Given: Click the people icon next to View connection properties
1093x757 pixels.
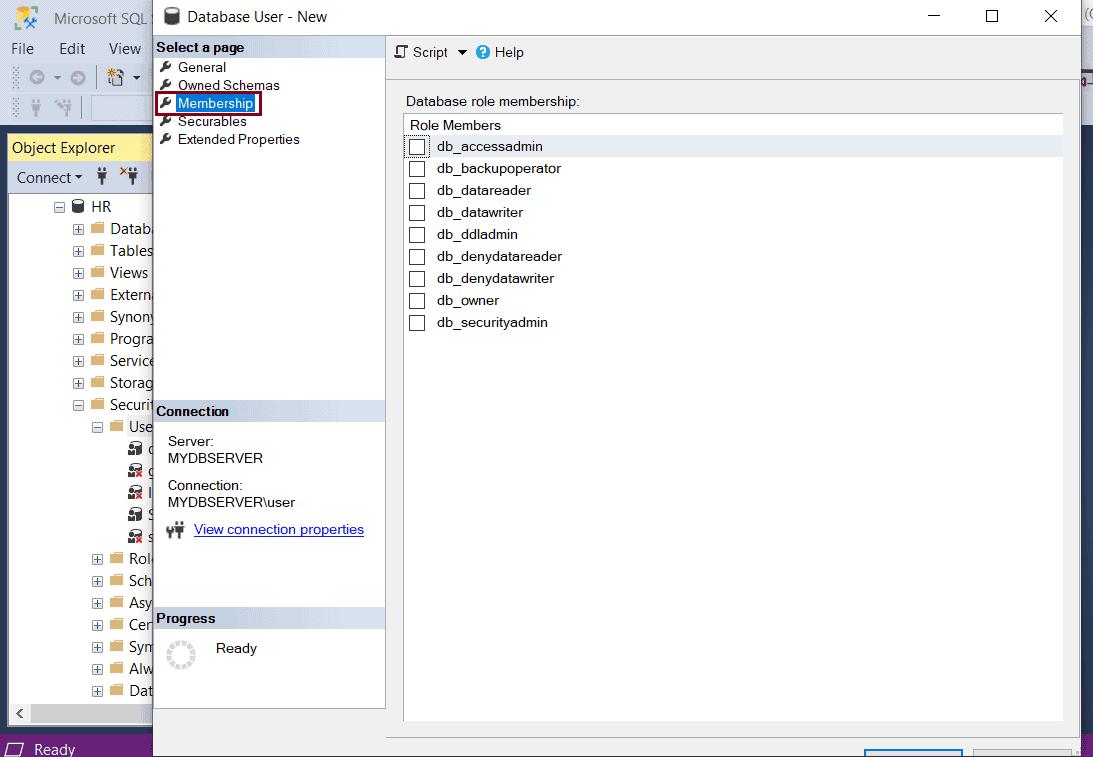Looking at the screenshot, I should tap(175, 531).
